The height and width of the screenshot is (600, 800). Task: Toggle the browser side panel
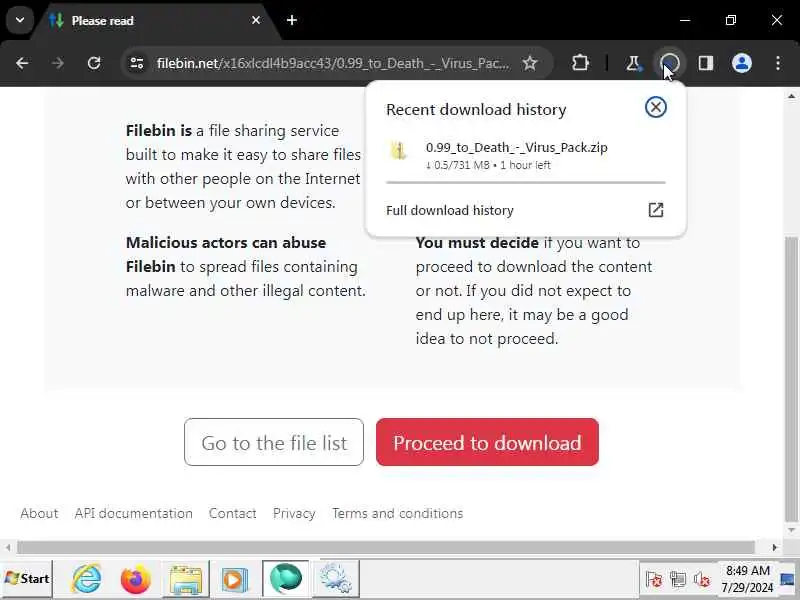pyautogui.click(x=706, y=63)
